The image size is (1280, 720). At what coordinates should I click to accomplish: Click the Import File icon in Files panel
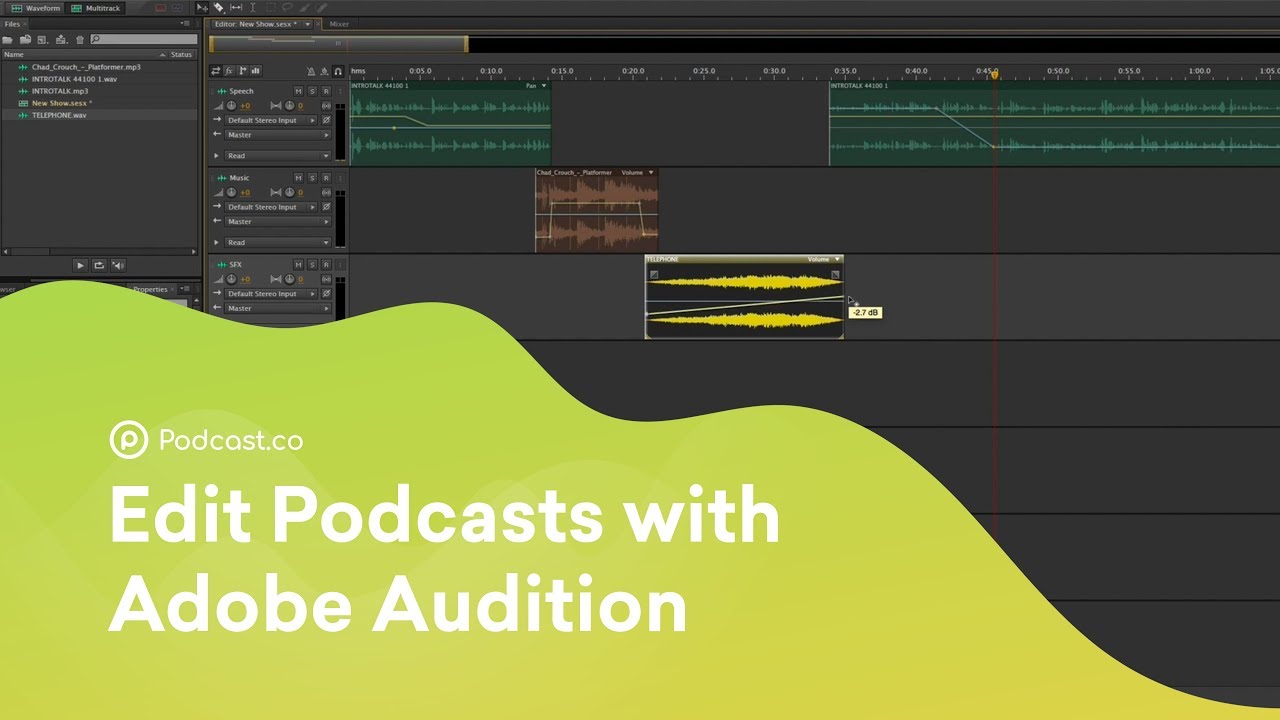coord(25,39)
